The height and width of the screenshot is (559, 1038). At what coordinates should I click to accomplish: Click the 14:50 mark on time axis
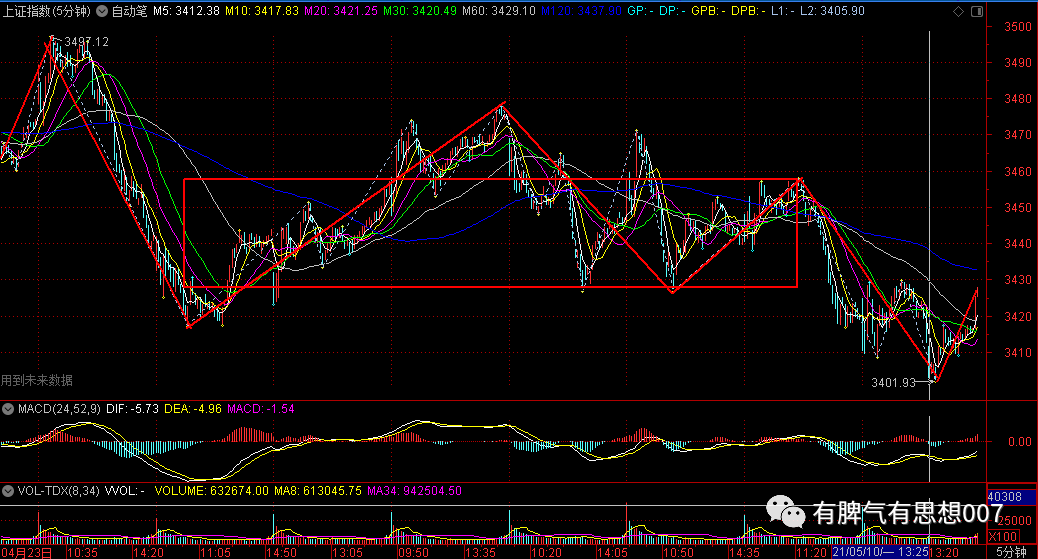281,552
